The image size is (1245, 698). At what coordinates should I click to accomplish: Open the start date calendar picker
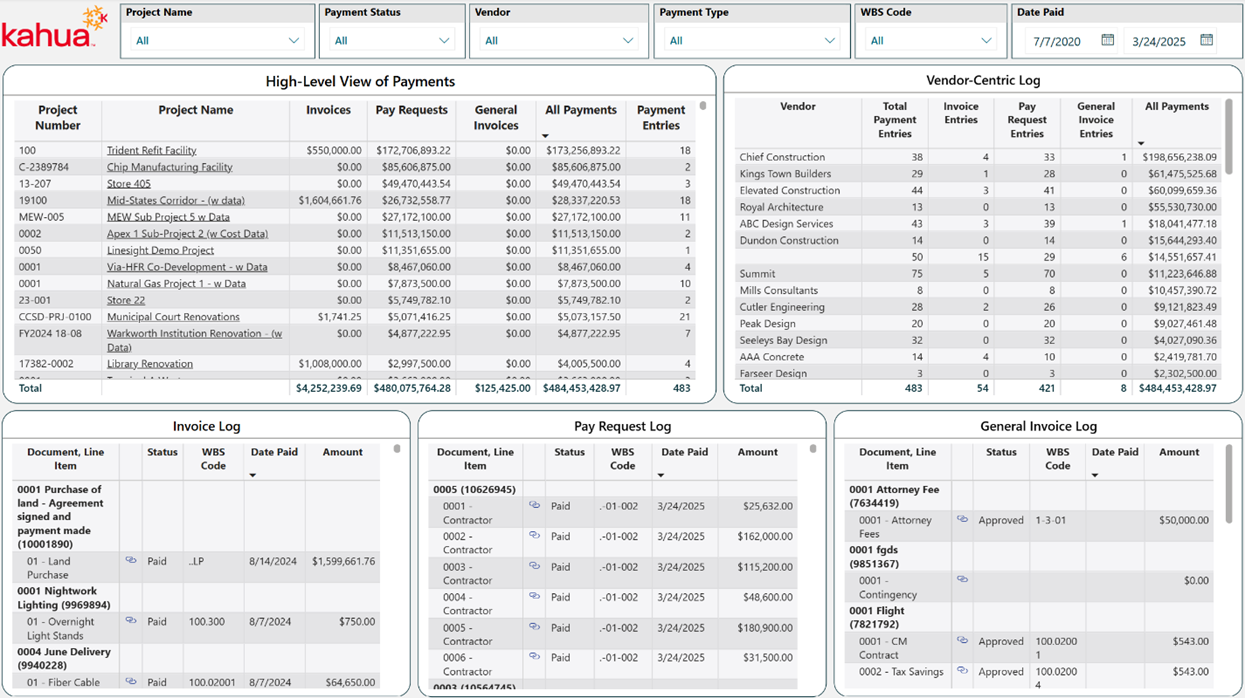coord(1107,41)
